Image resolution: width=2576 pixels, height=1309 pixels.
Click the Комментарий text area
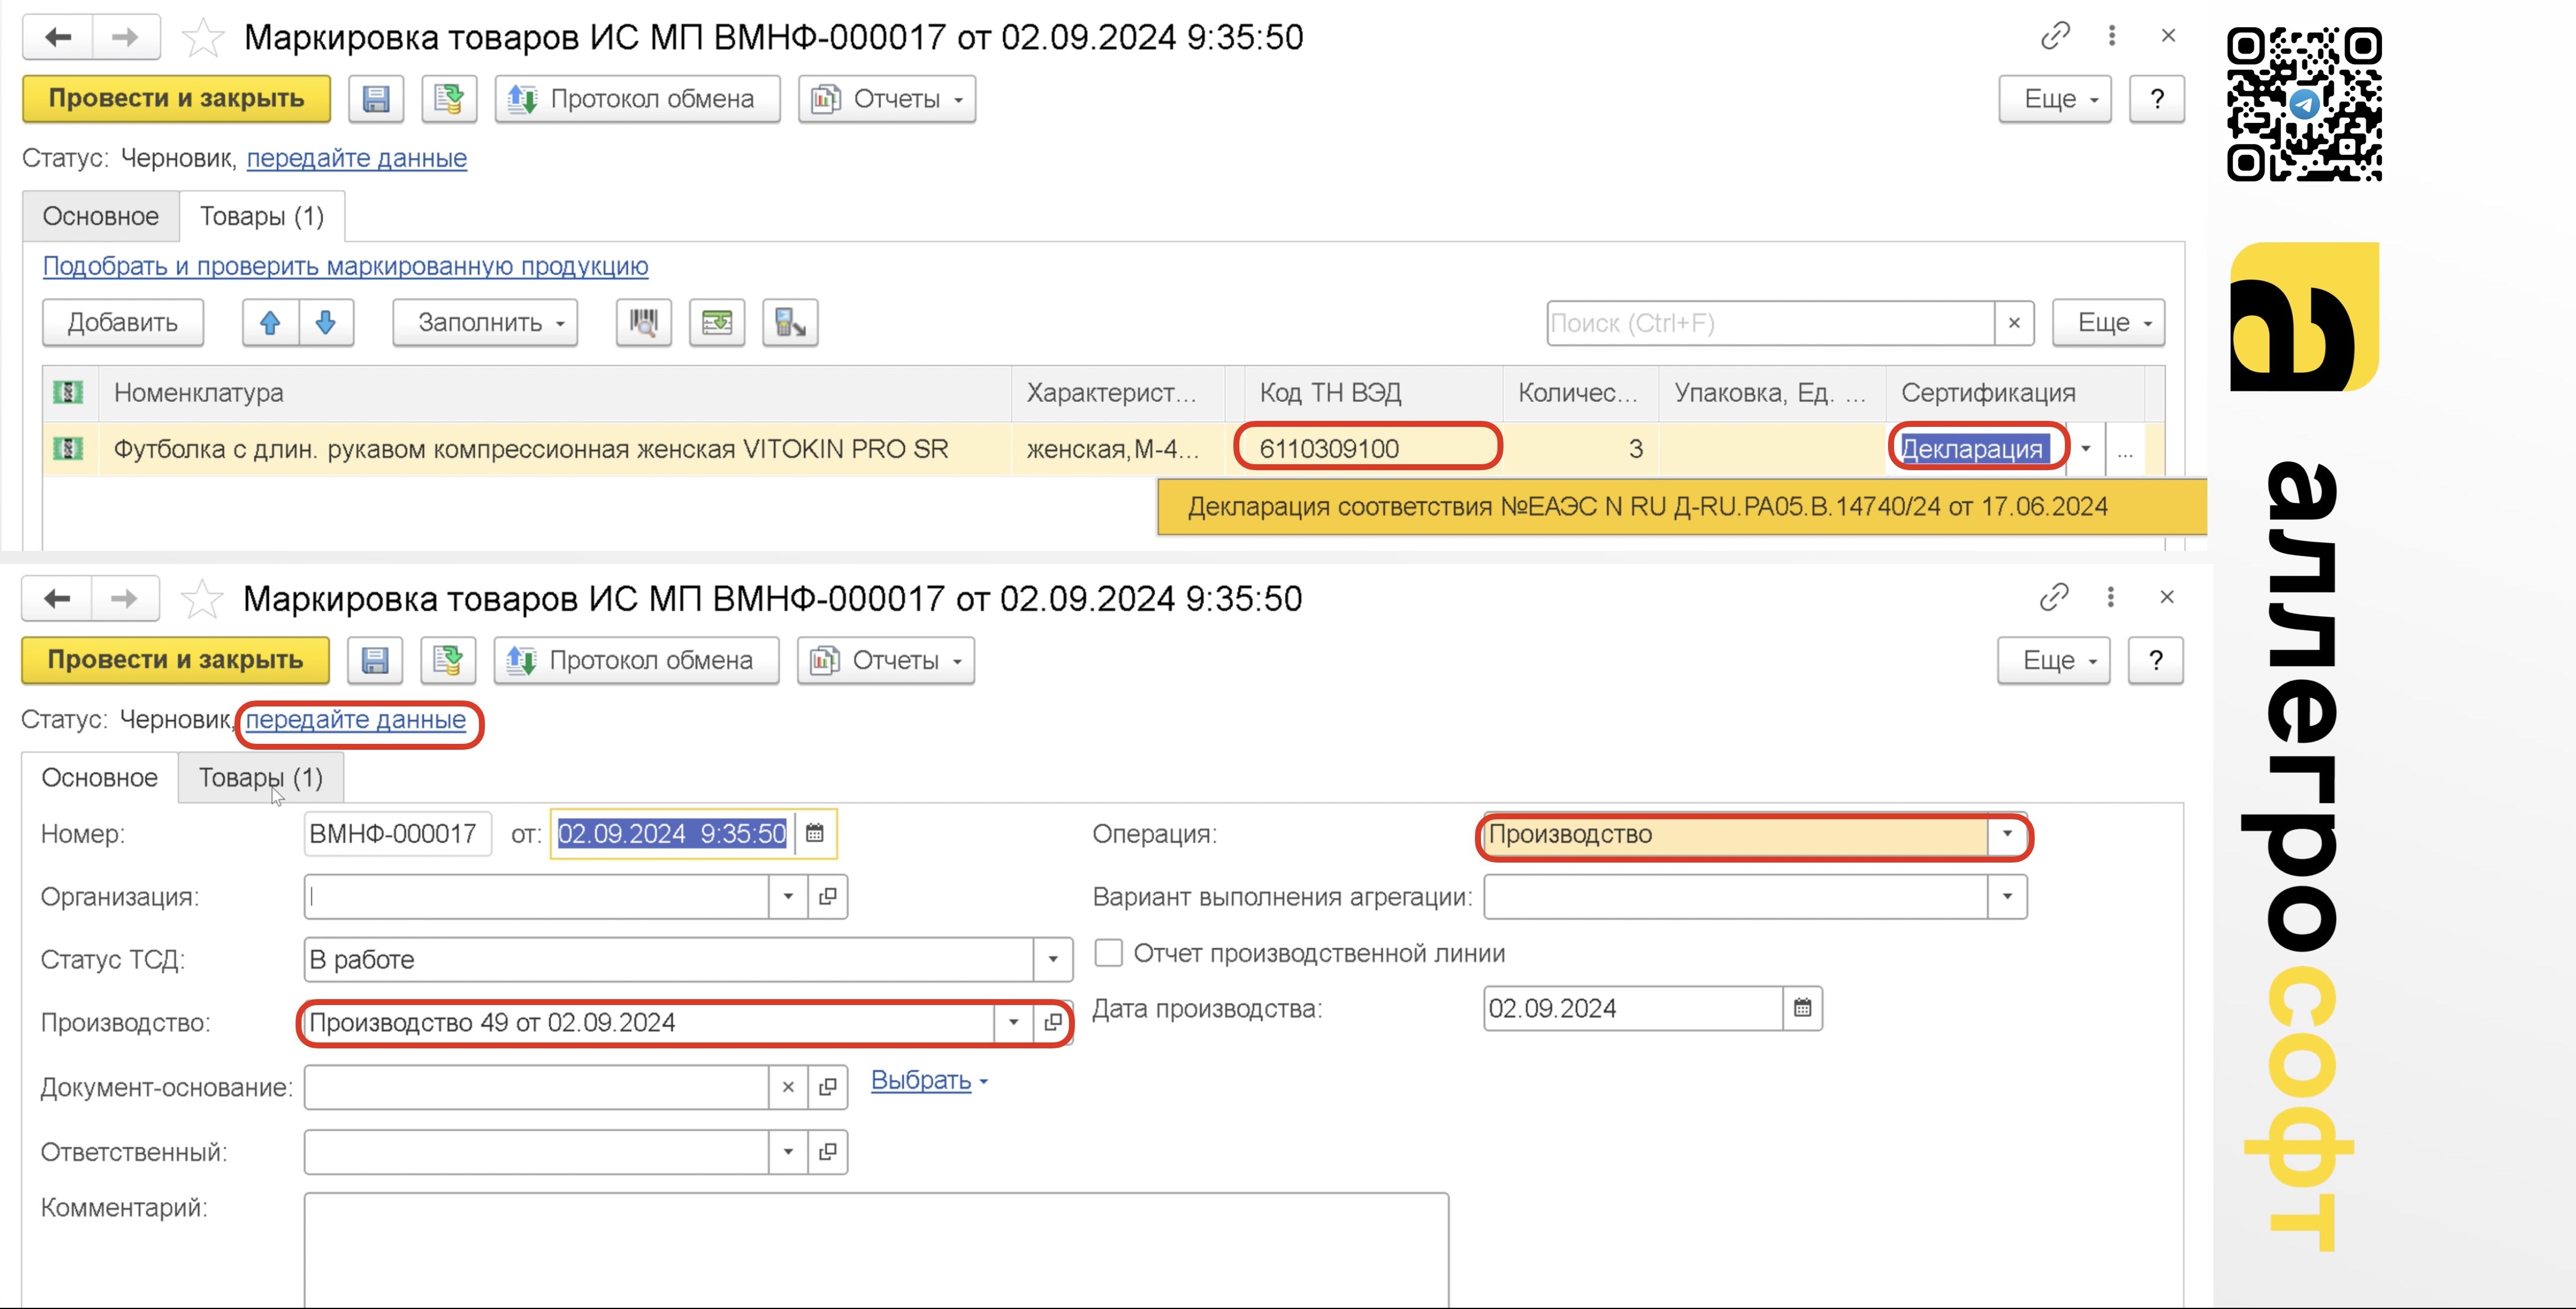(x=876, y=1249)
